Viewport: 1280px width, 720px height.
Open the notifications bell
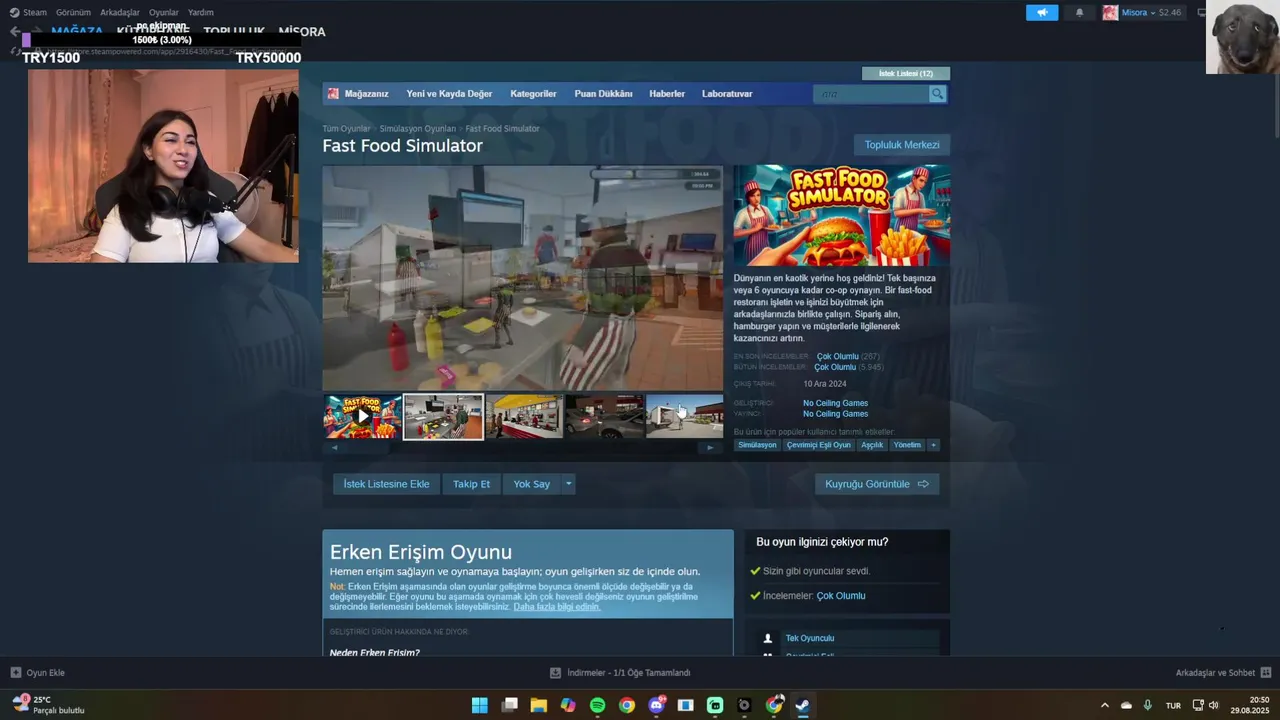[x=1079, y=13]
